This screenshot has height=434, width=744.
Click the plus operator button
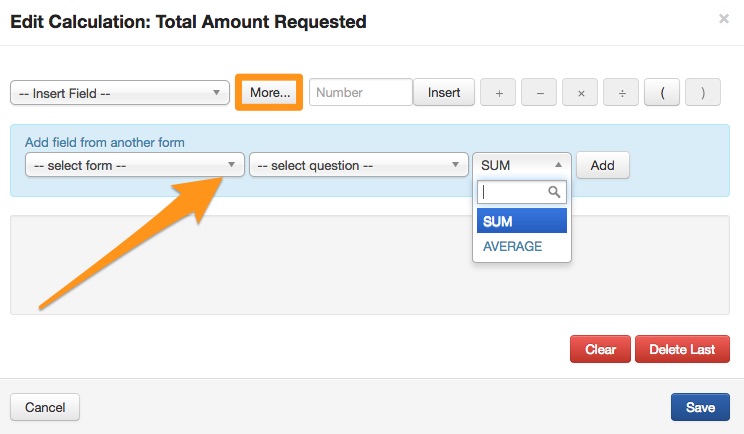tap(498, 93)
